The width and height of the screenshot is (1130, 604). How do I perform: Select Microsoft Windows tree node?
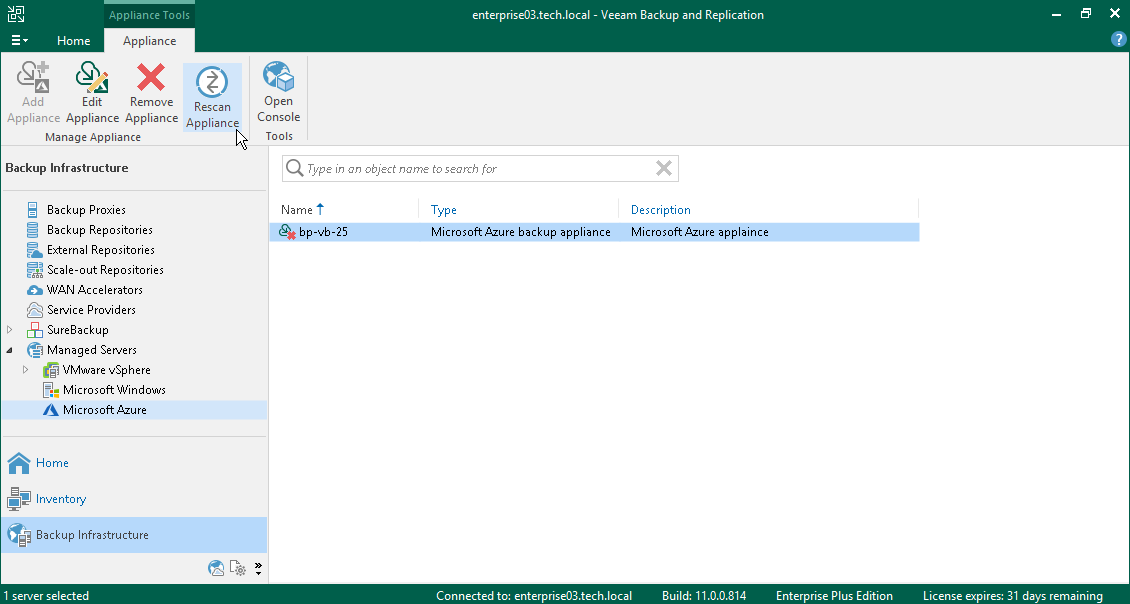114,390
